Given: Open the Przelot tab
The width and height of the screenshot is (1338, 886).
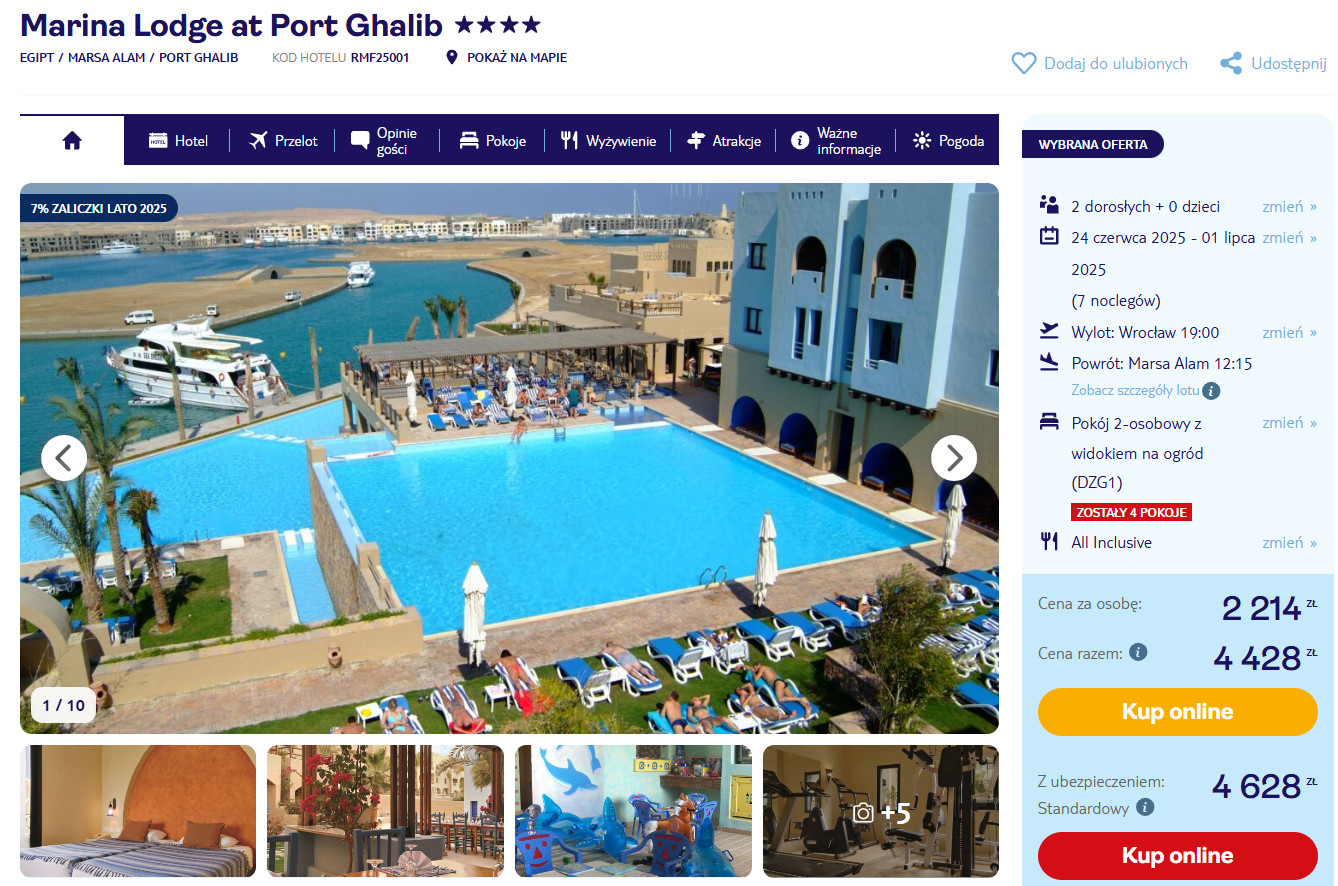Looking at the screenshot, I should coord(283,141).
